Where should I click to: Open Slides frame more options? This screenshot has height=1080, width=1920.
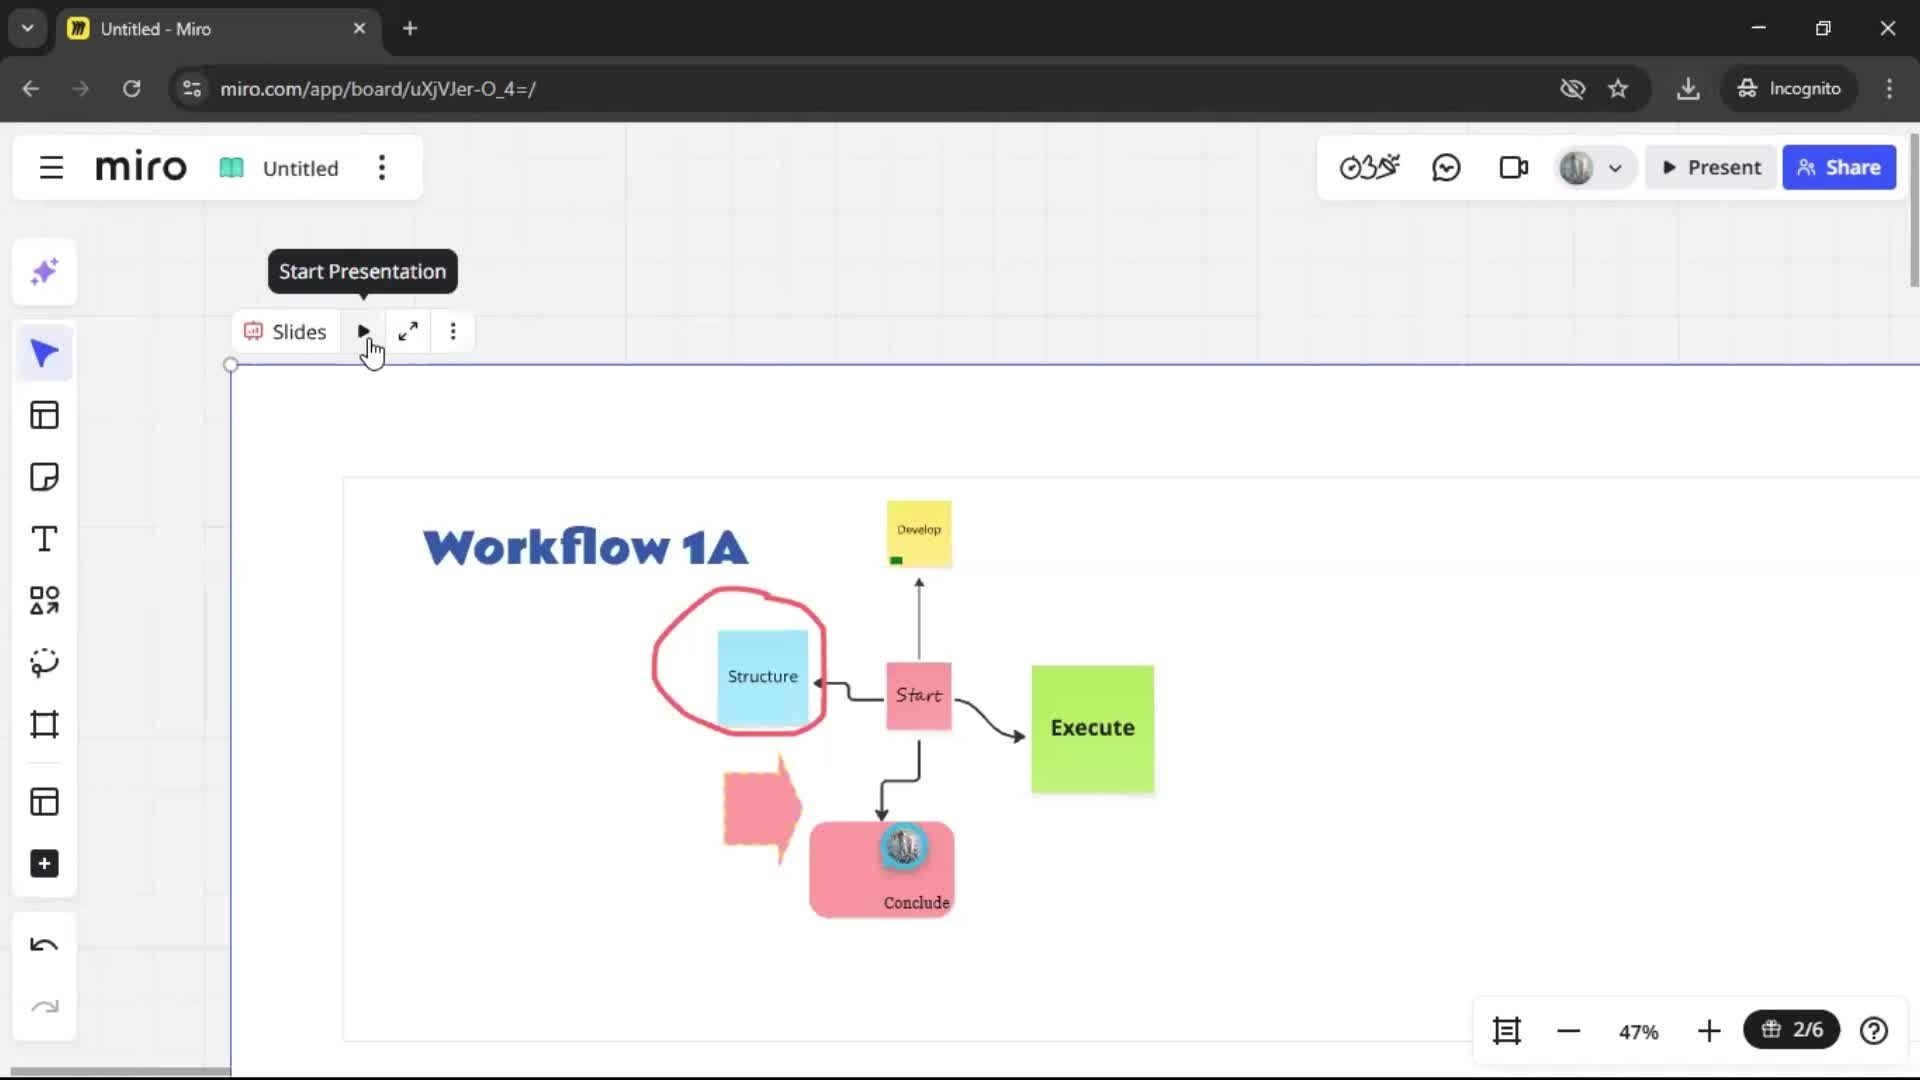[x=453, y=332]
